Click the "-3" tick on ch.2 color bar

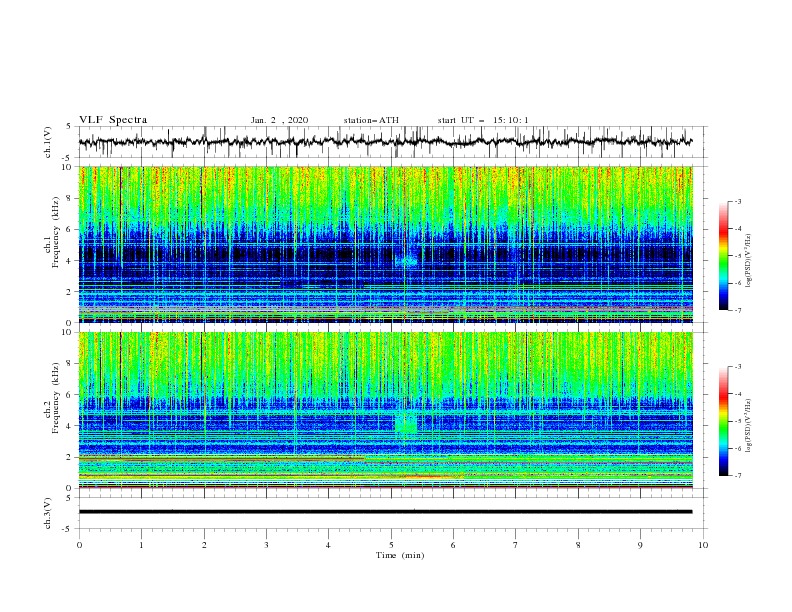coord(737,367)
